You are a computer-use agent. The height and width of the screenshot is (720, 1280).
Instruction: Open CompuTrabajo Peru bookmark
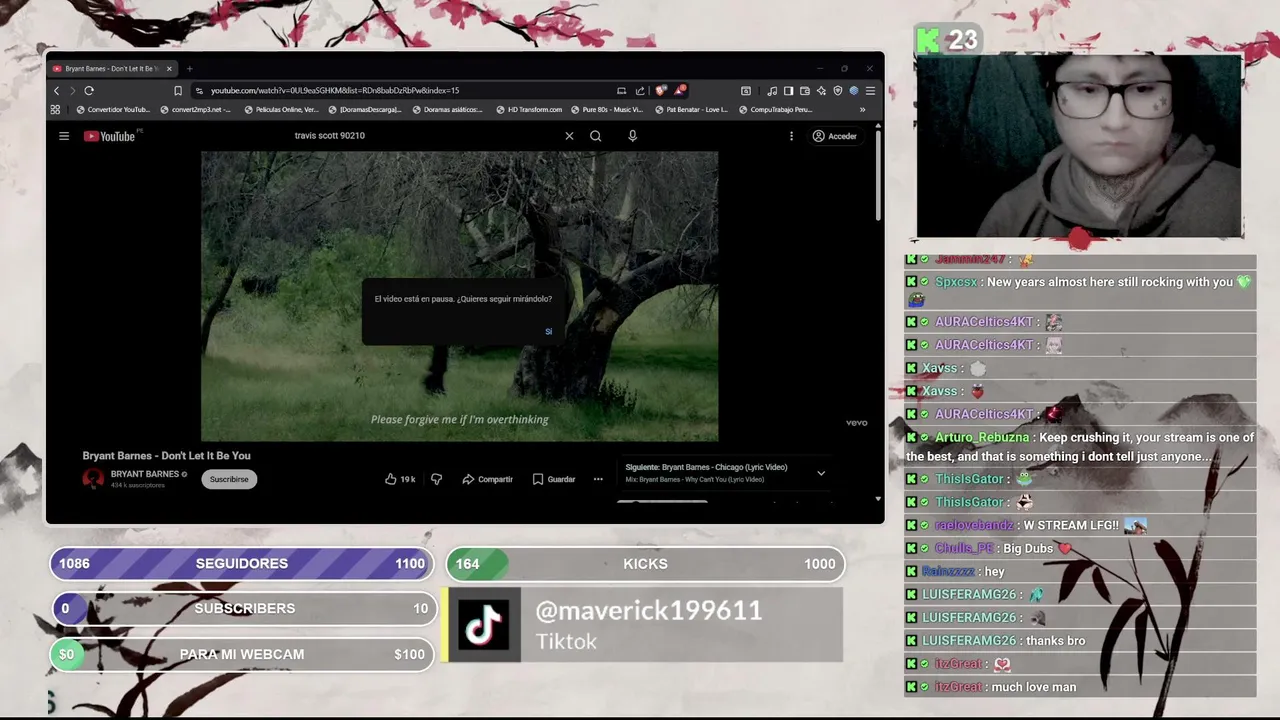click(775, 109)
